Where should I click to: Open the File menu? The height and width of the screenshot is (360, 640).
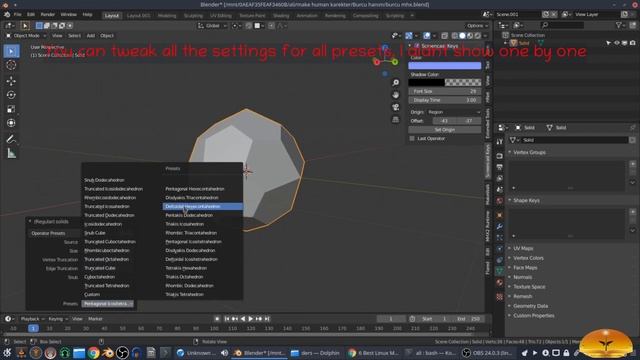[x=18, y=15]
